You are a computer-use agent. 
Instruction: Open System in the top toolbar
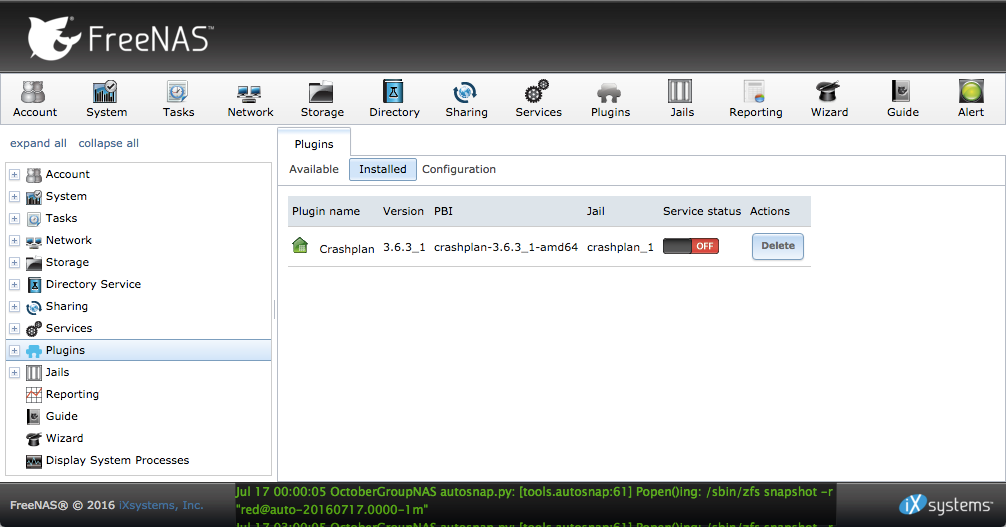pyautogui.click(x=107, y=99)
